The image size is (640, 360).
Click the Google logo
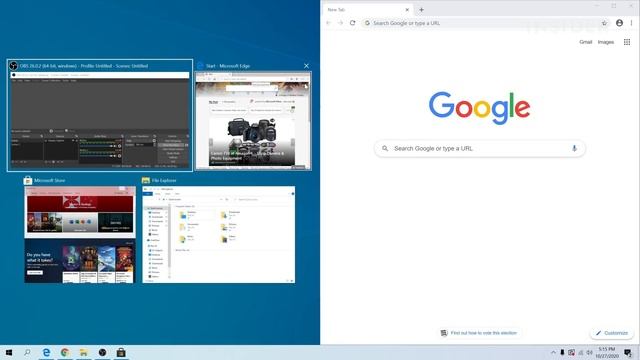click(x=480, y=108)
